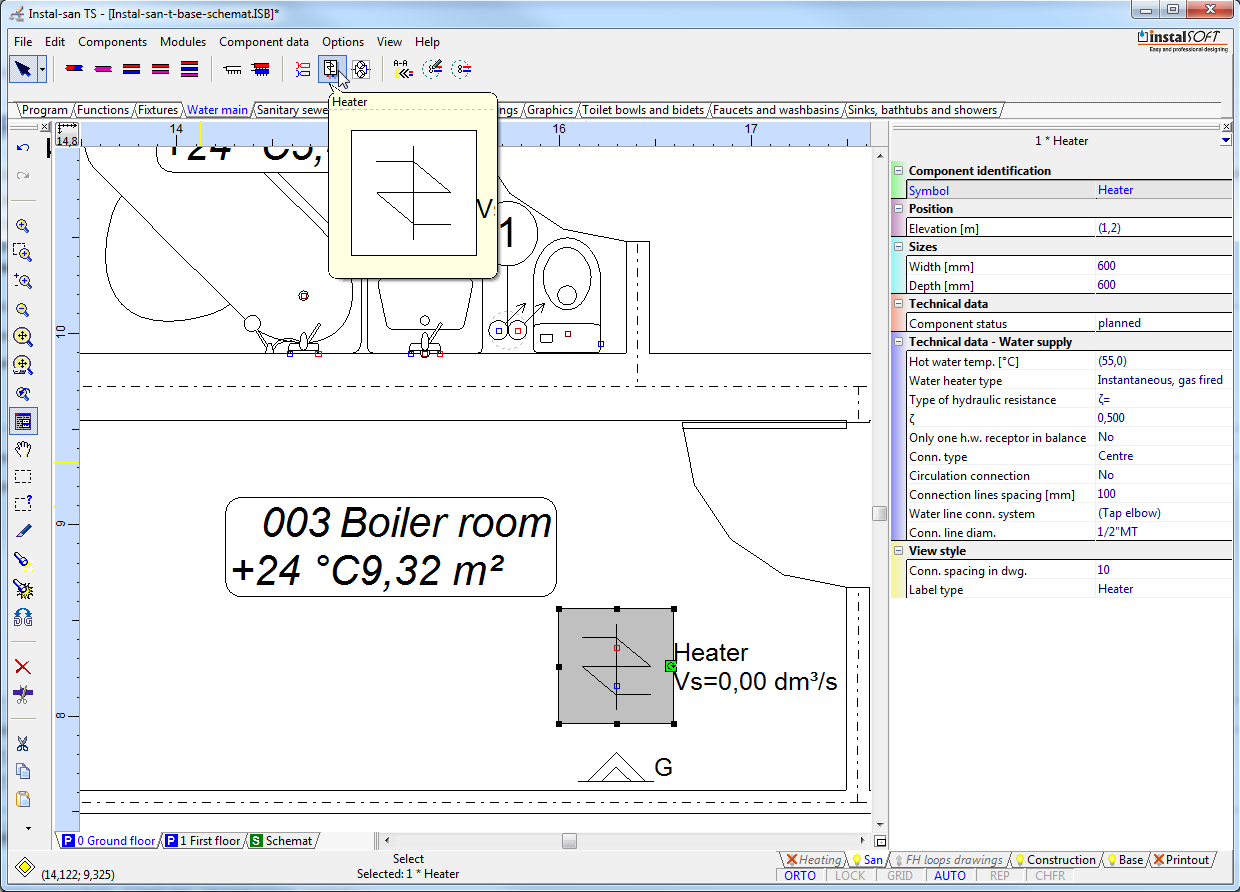Click the scissors cut icon

tap(23, 744)
